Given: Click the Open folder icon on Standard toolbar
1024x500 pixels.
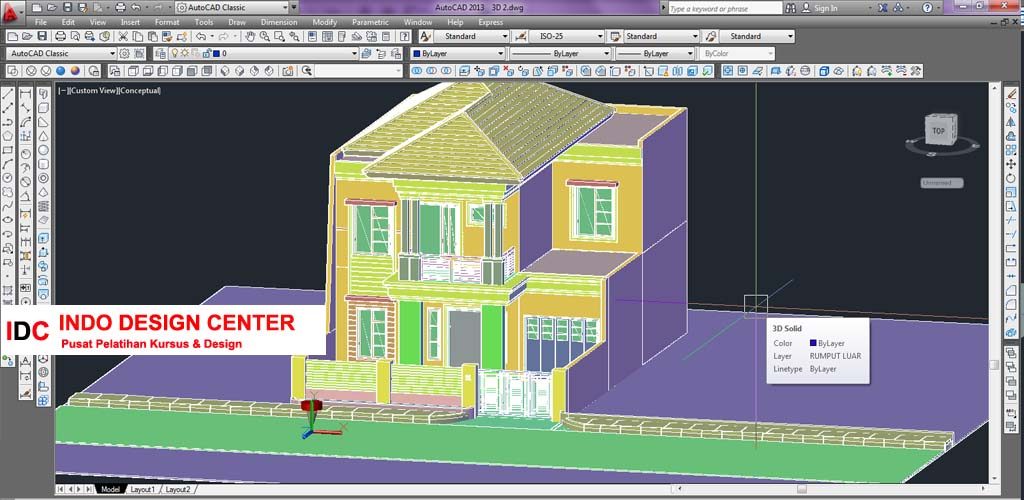Looking at the screenshot, I should [x=27, y=37].
